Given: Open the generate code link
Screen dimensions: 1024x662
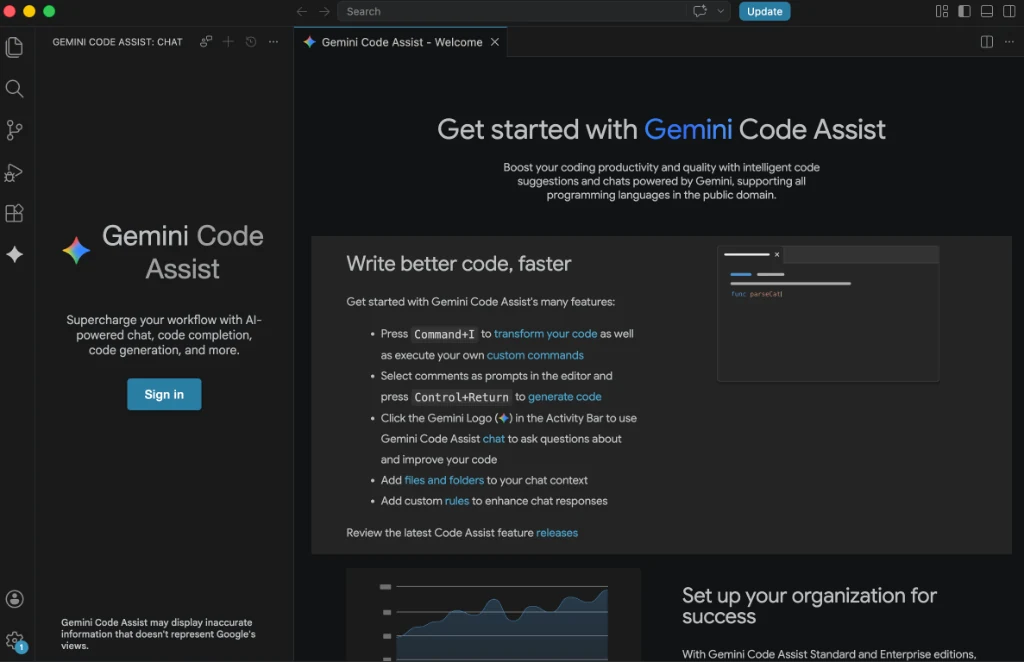Looking at the screenshot, I should (x=564, y=396).
